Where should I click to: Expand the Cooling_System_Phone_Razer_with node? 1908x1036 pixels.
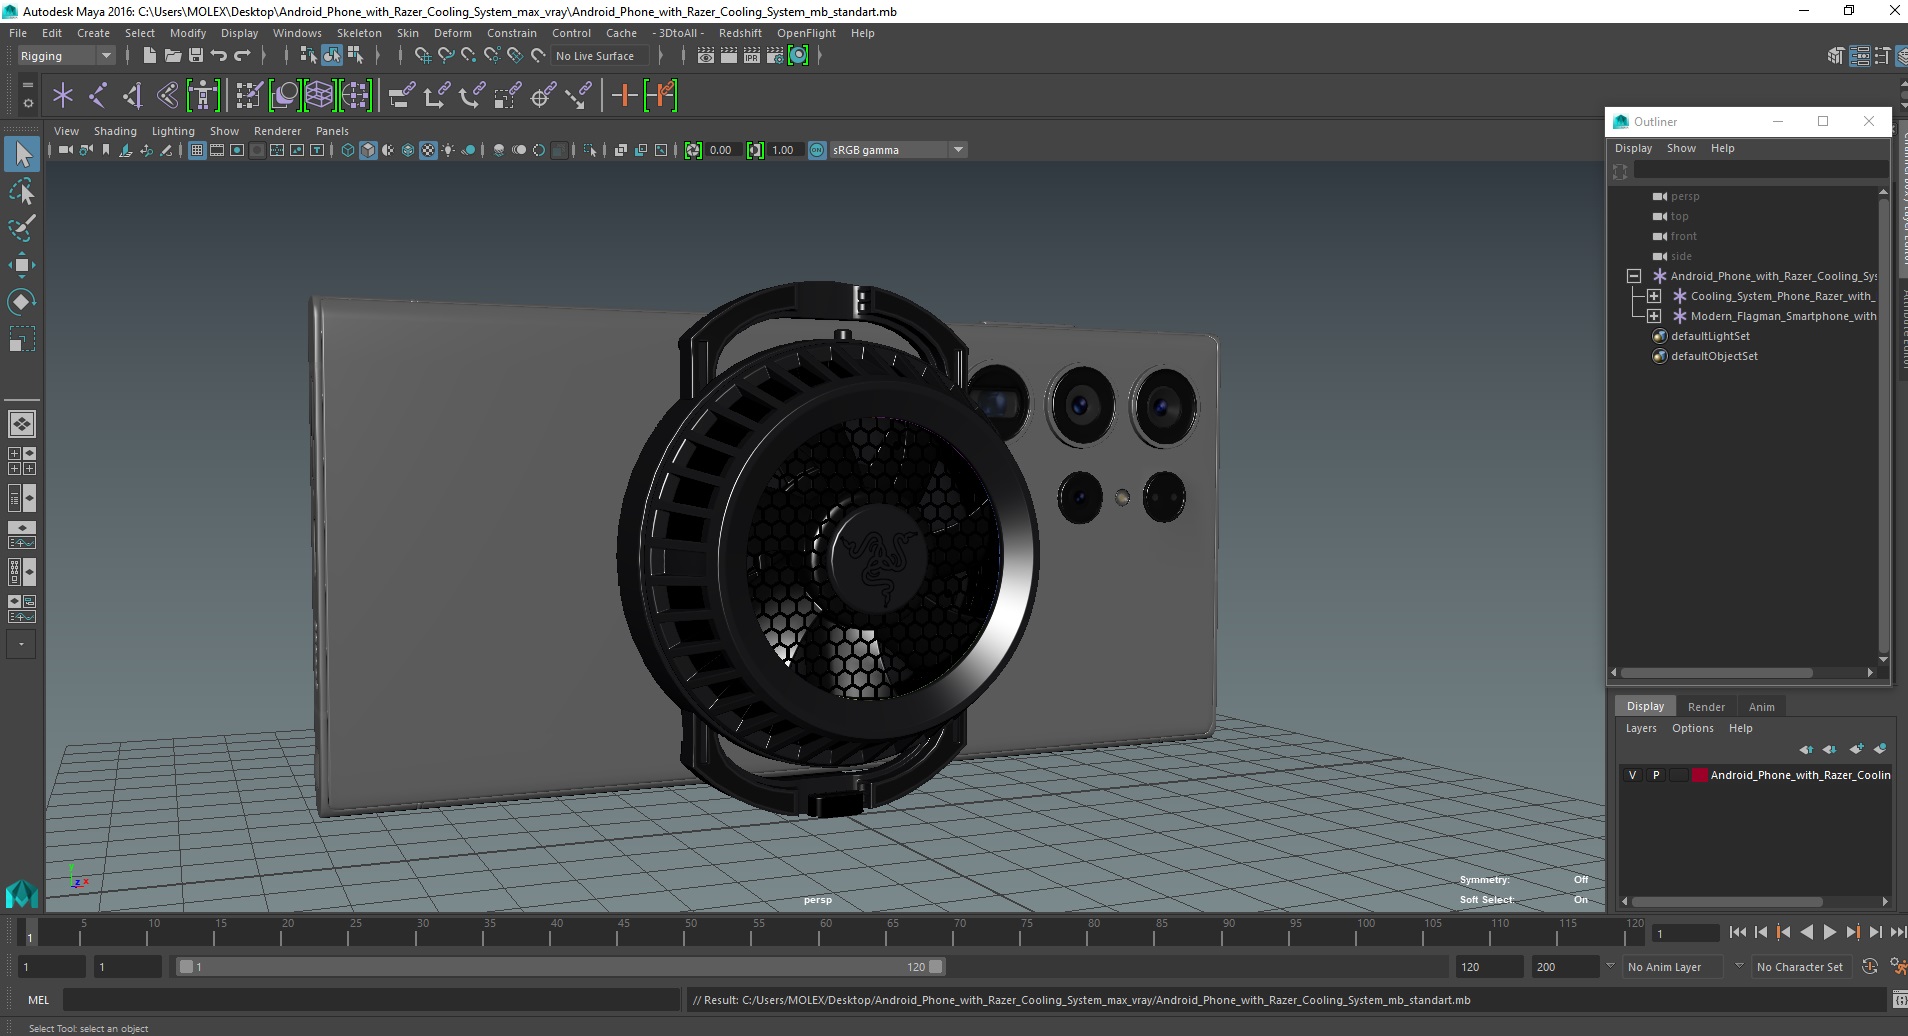coord(1654,296)
